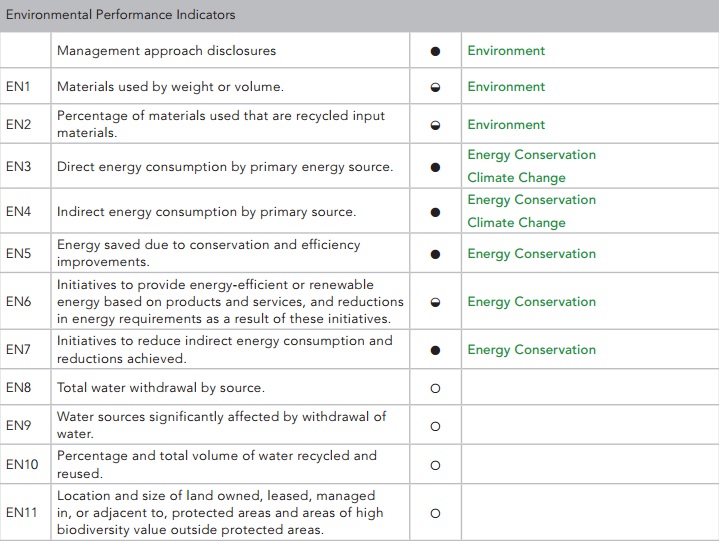719x541 pixels.
Task: Open Energy Conservation link in EN5 row
Action: [531, 254]
